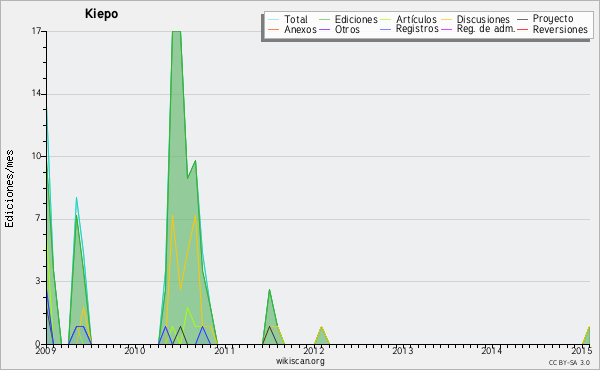Image resolution: width=600 pixels, height=370 pixels.
Task: Click the Ediciones/mes axis label
Action: tap(9, 189)
